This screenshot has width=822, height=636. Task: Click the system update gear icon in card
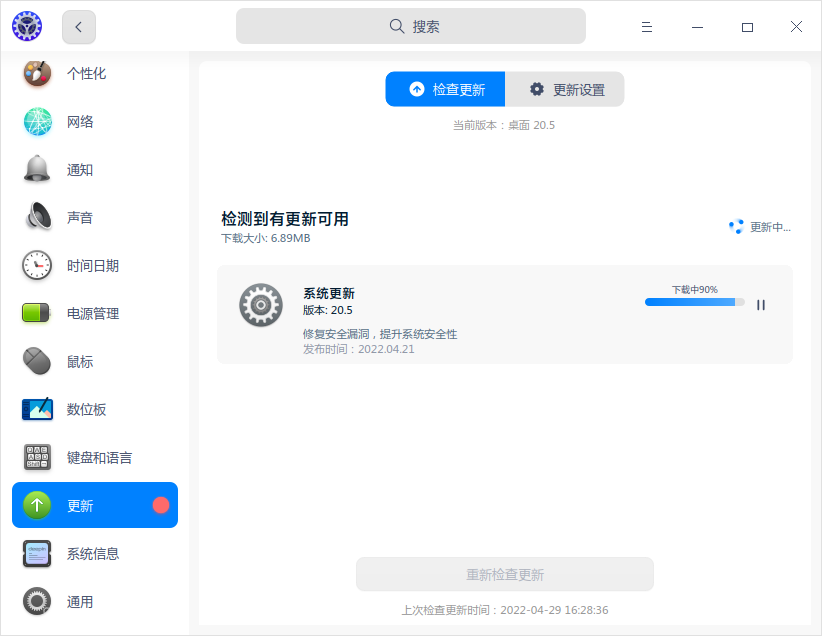pos(261,305)
